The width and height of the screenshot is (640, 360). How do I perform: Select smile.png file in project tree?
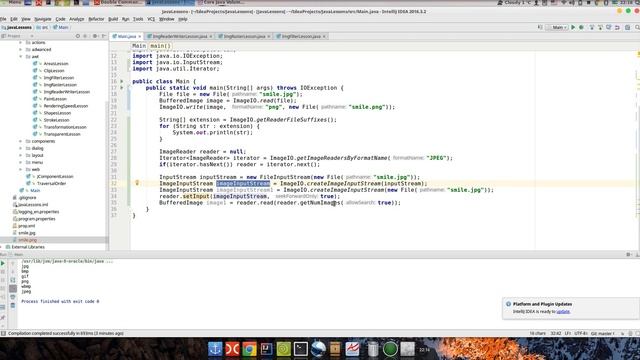point(27,240)
